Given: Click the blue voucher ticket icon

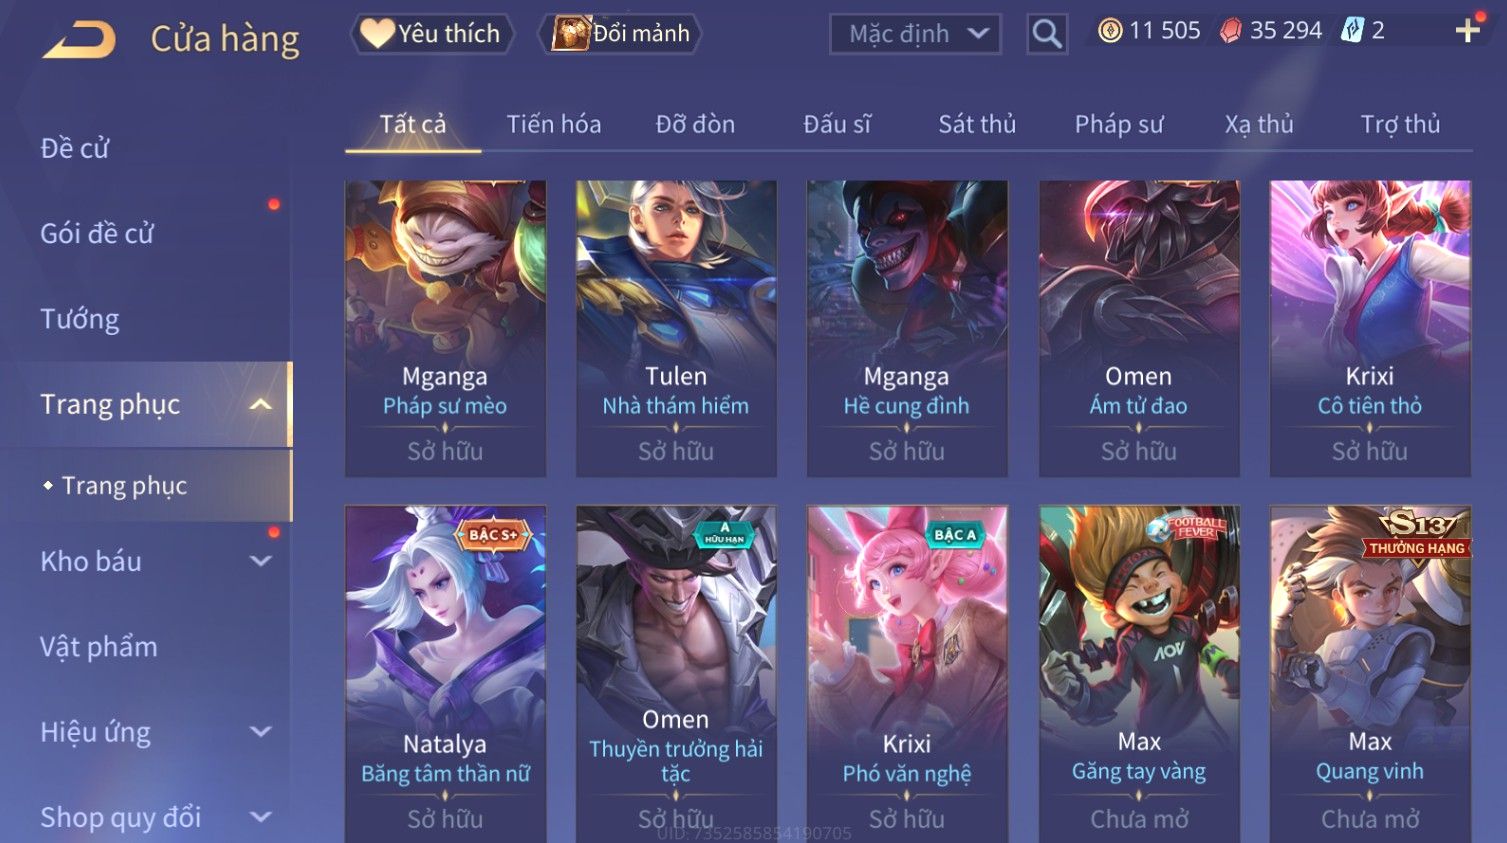Looking at the screenshot, I should [1352, 30].
